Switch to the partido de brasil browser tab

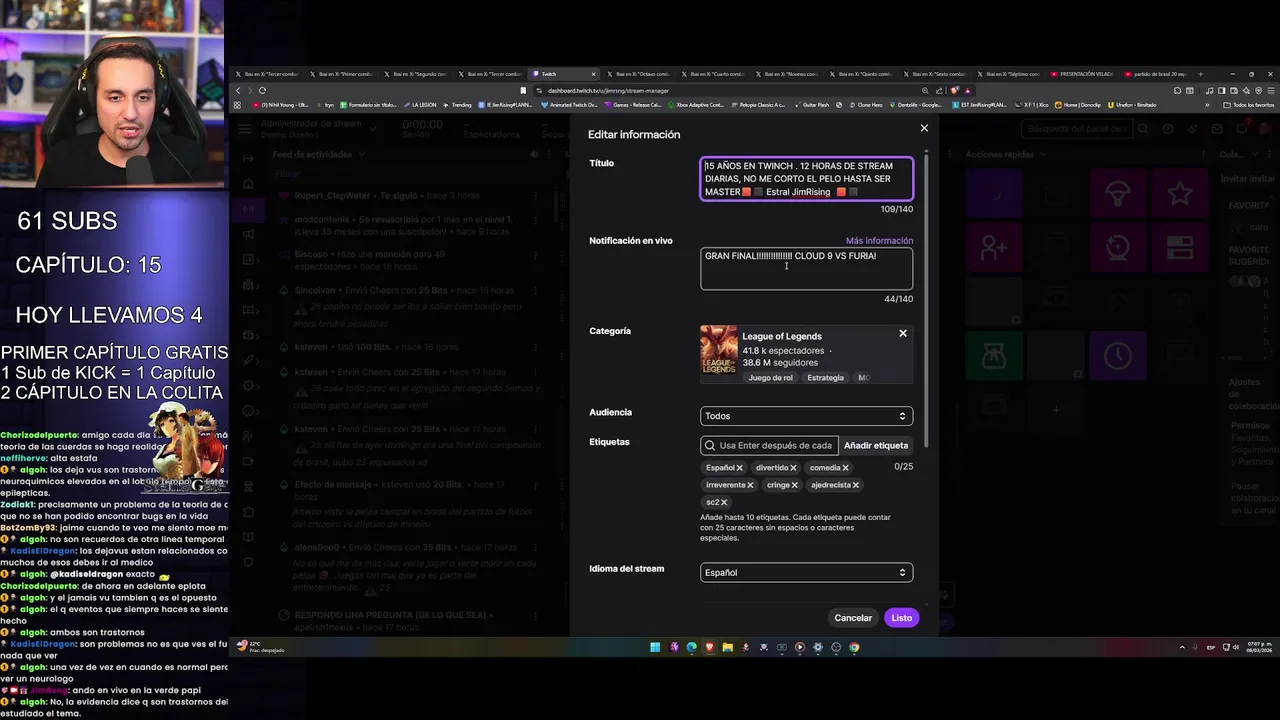click(1156, 74)
